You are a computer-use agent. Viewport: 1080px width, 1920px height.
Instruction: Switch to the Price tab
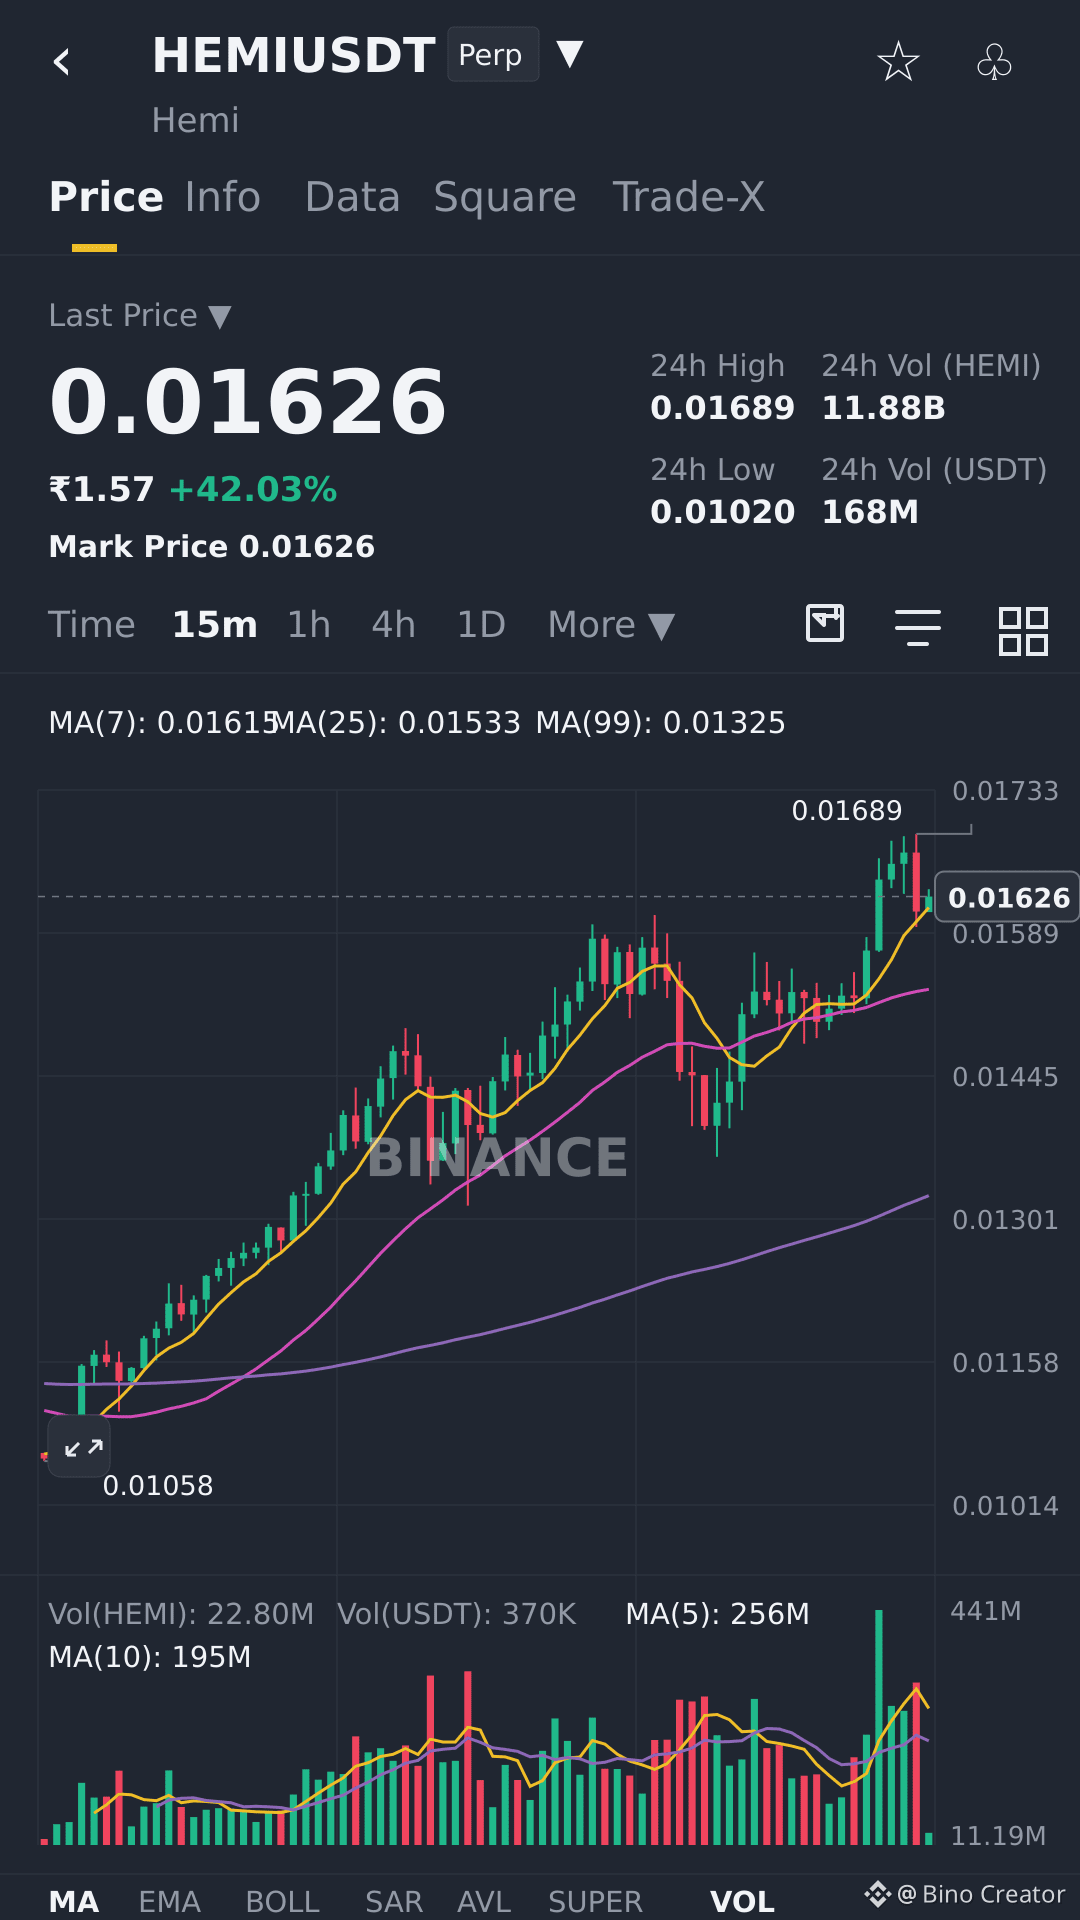[106, 197]
